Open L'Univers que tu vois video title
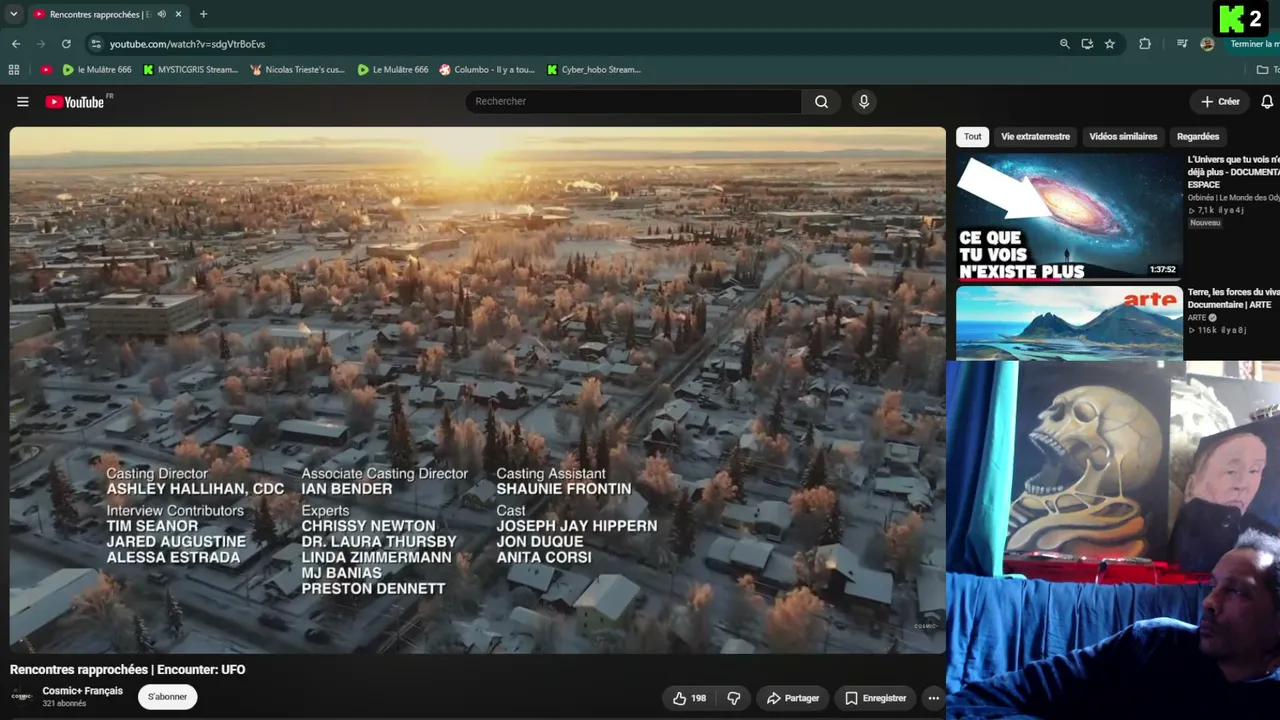The height and width of the screenshot is (720, 1280). click(1234, 172)
